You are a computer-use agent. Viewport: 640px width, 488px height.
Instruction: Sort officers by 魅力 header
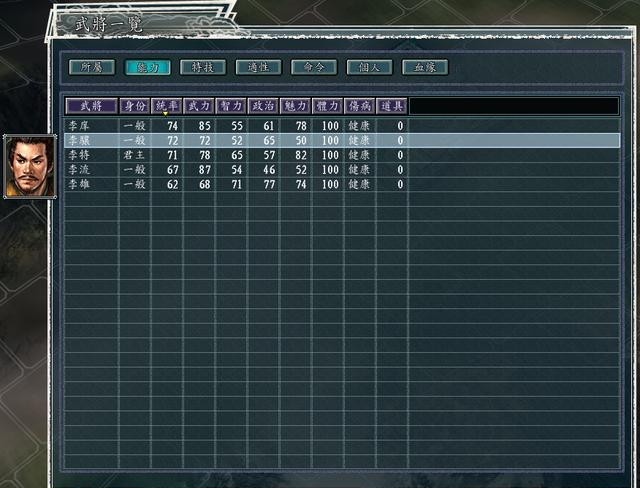pos(296,106)
